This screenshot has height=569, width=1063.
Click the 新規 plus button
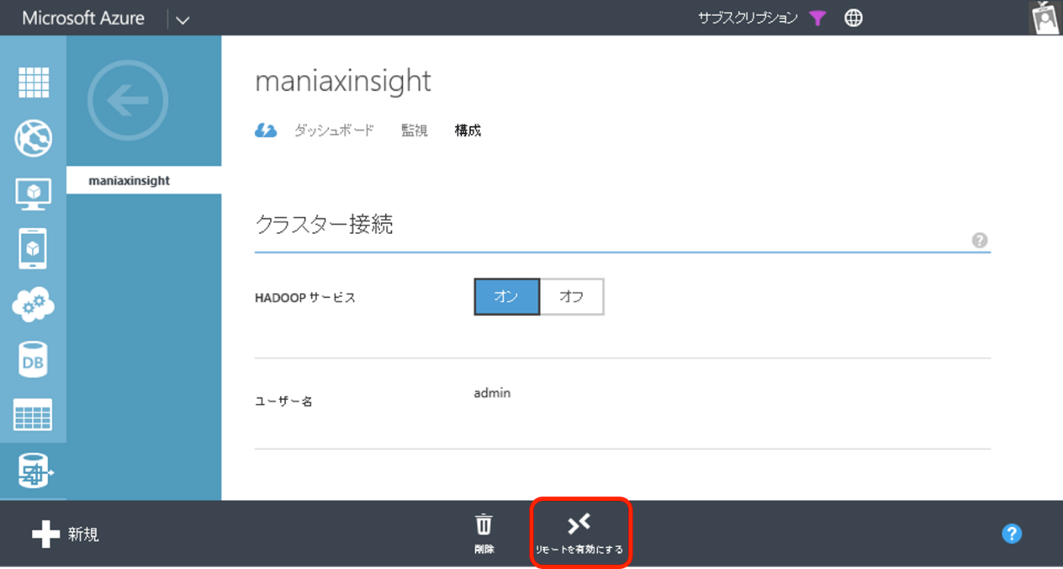point(66,534)
